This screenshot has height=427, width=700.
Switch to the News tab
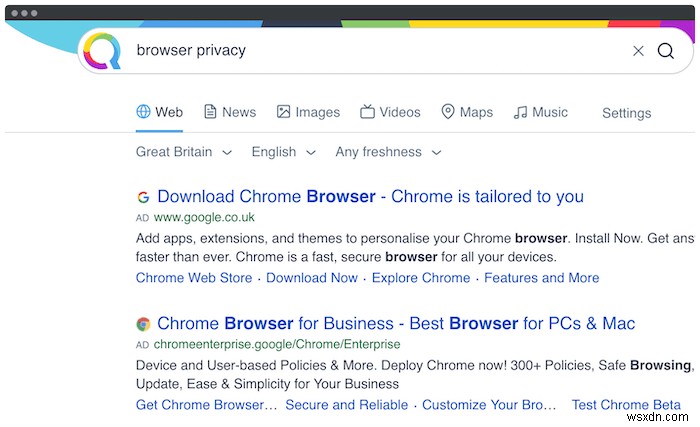tap(230, 112)
